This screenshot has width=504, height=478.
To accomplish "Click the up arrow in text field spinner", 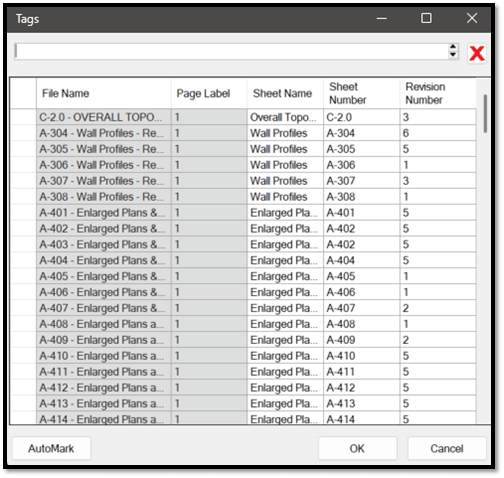I will point(453,47).
